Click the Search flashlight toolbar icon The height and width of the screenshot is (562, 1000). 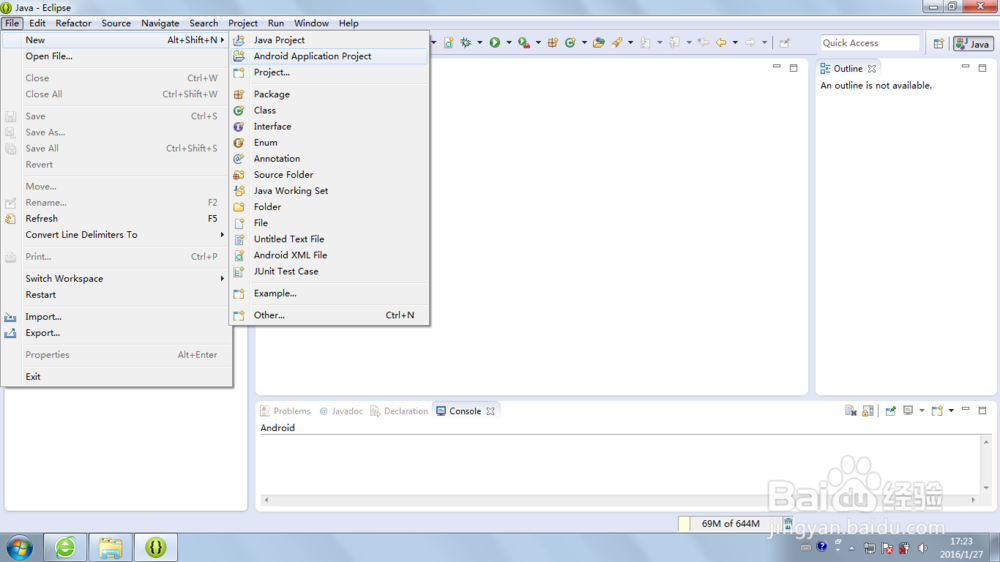(616, 43)
